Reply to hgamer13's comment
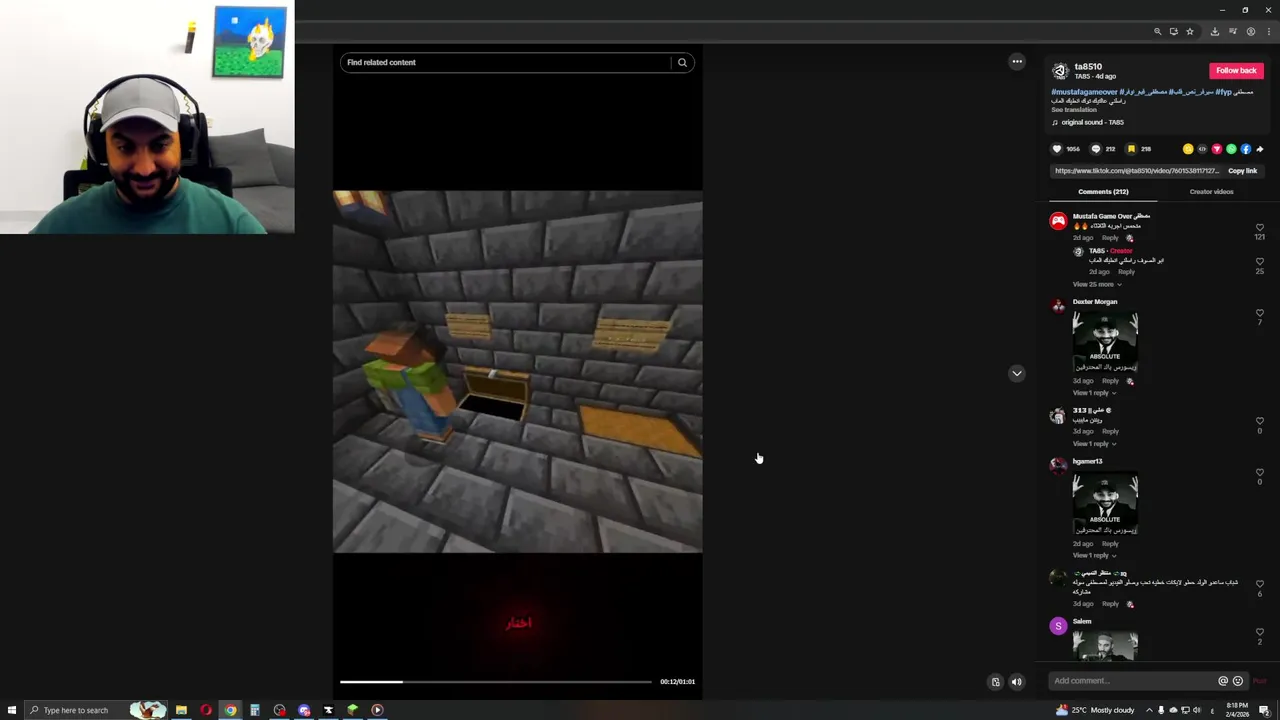Viewport: 1280px width, 720px height. 1110,544
